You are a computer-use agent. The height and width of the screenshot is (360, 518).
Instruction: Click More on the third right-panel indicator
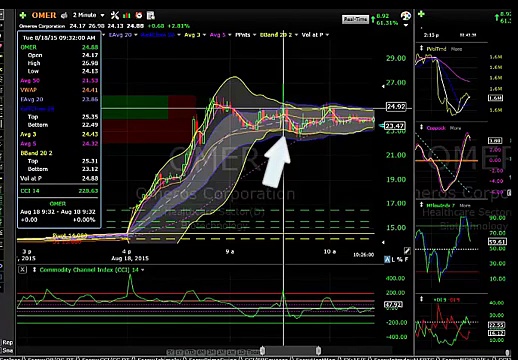[x=465, y=206]
